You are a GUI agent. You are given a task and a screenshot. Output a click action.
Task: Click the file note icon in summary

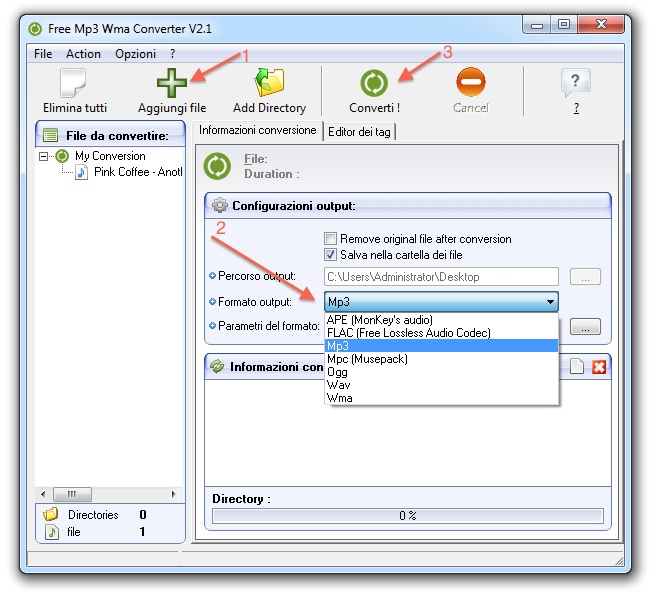(52, 532)
